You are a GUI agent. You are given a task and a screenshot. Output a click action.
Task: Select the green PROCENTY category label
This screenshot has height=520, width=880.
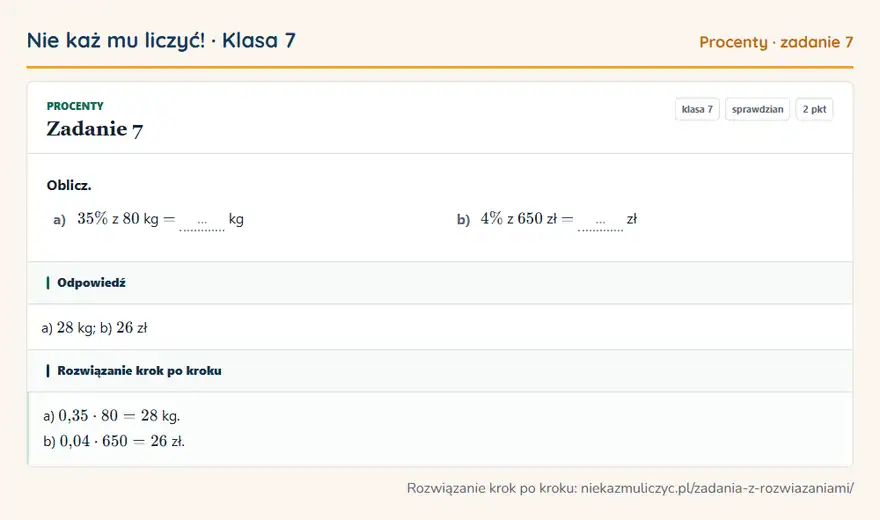coord(75,106)
